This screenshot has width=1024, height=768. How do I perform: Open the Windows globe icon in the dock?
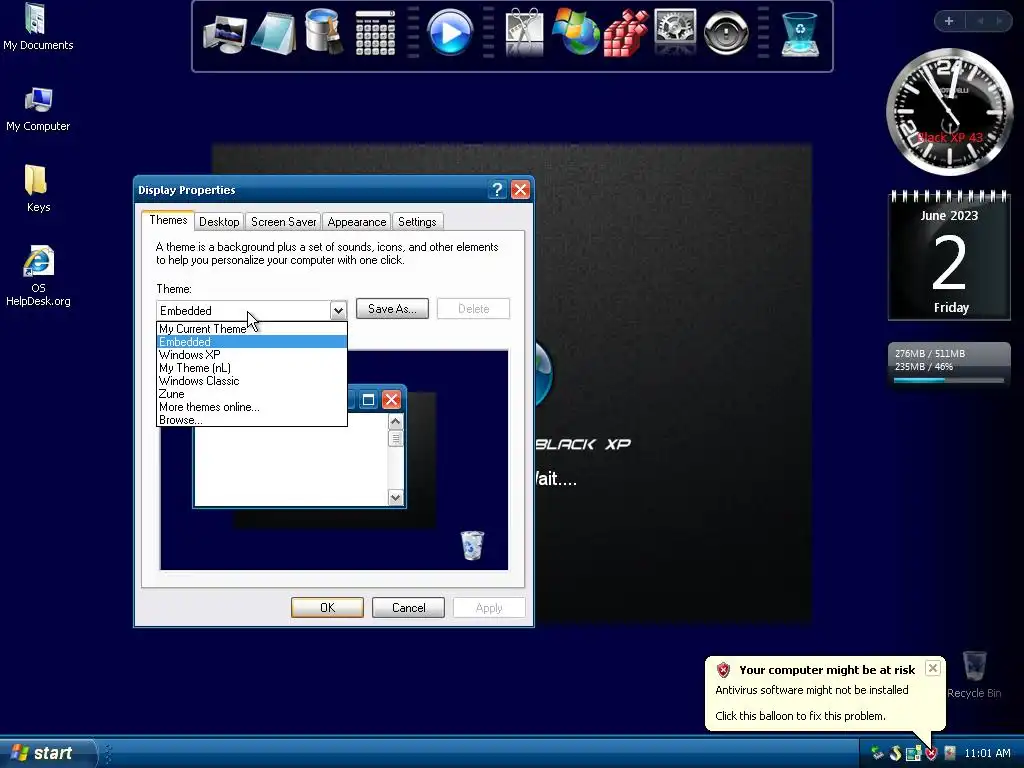tap(575, 31)
